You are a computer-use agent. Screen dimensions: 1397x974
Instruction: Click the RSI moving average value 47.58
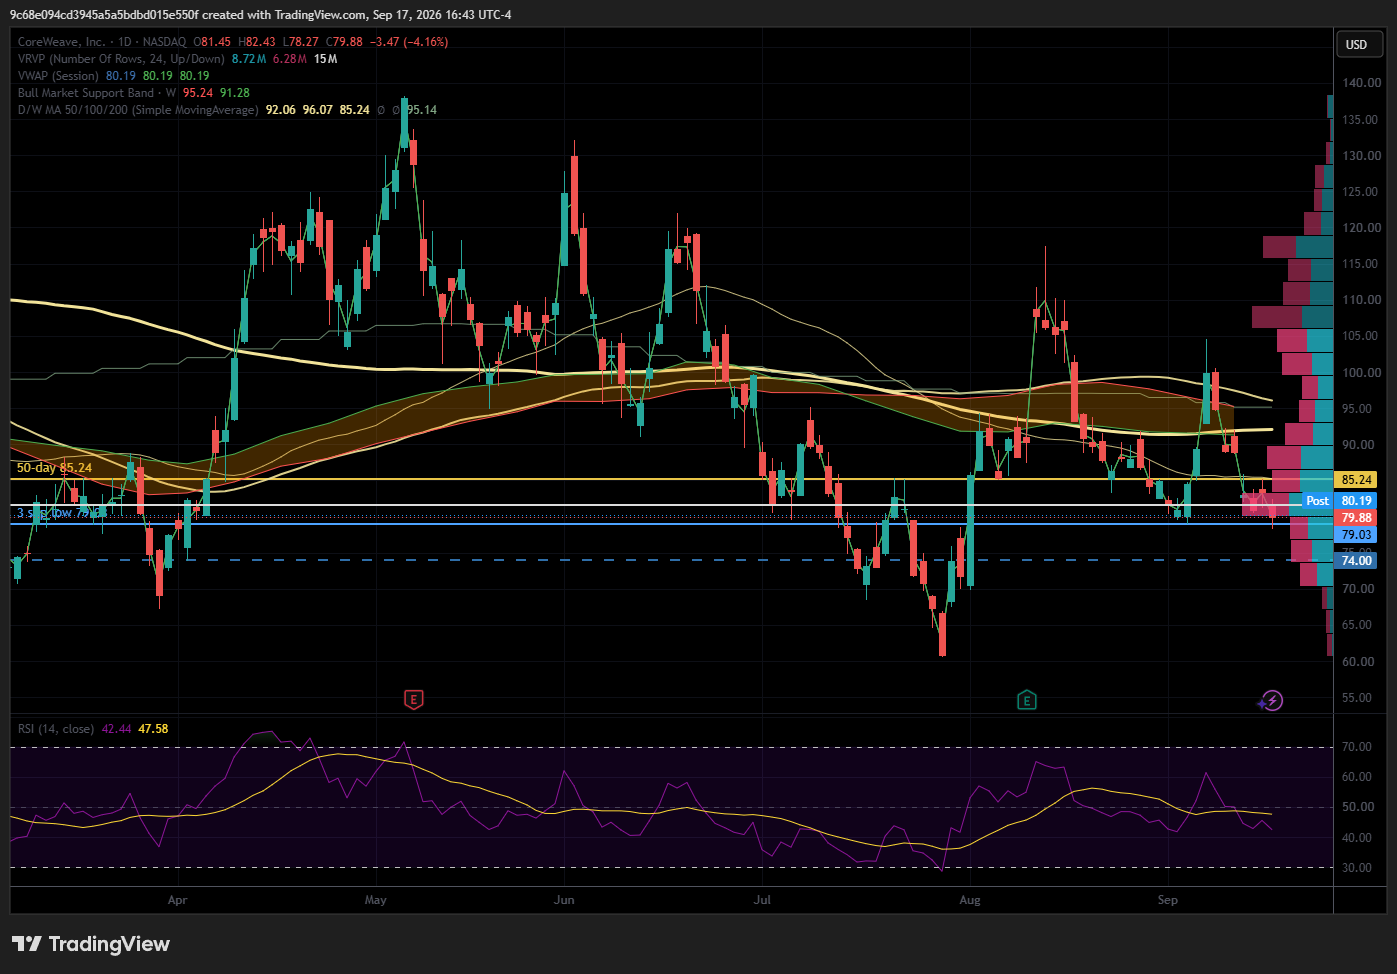pyautogui.click(x=153, y=729)
